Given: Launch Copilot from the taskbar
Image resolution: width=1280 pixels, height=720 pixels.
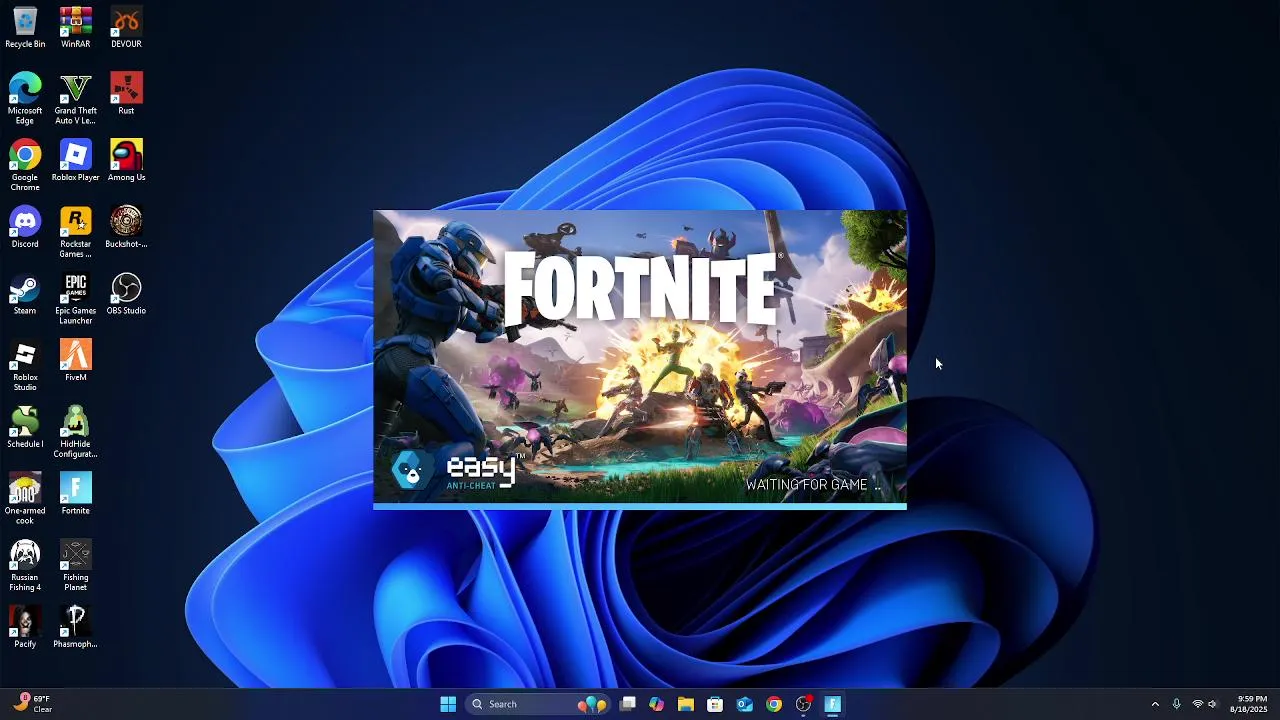Looking at the screenshot, I should [656, 704].
